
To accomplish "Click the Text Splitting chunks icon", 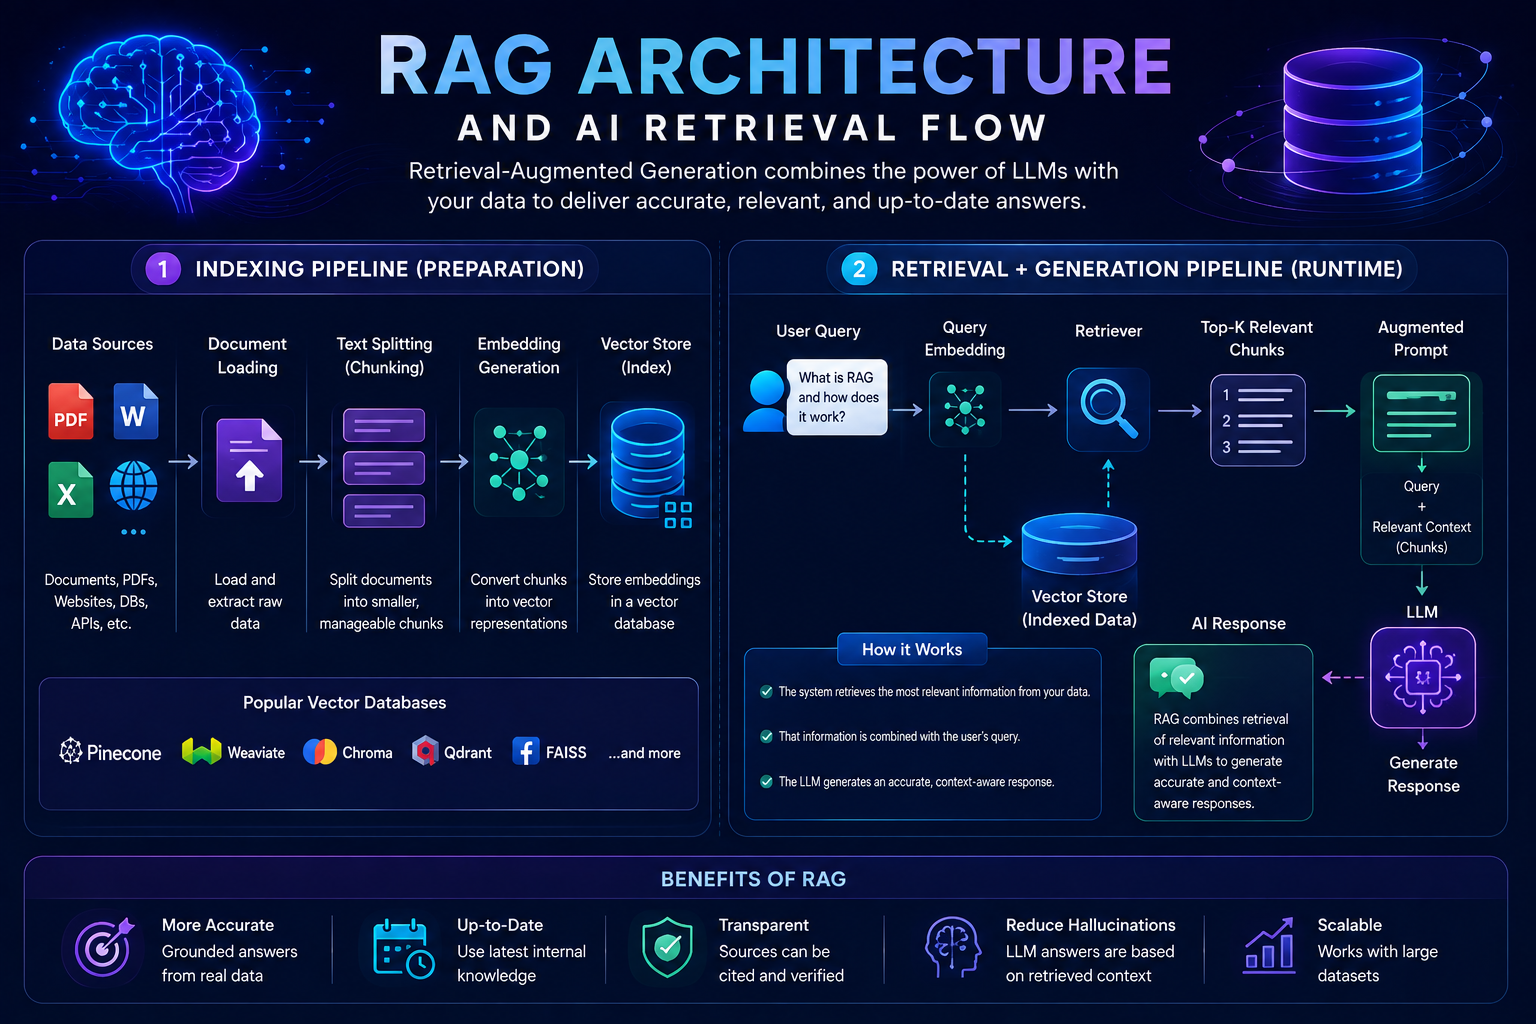I will point(384,468).
